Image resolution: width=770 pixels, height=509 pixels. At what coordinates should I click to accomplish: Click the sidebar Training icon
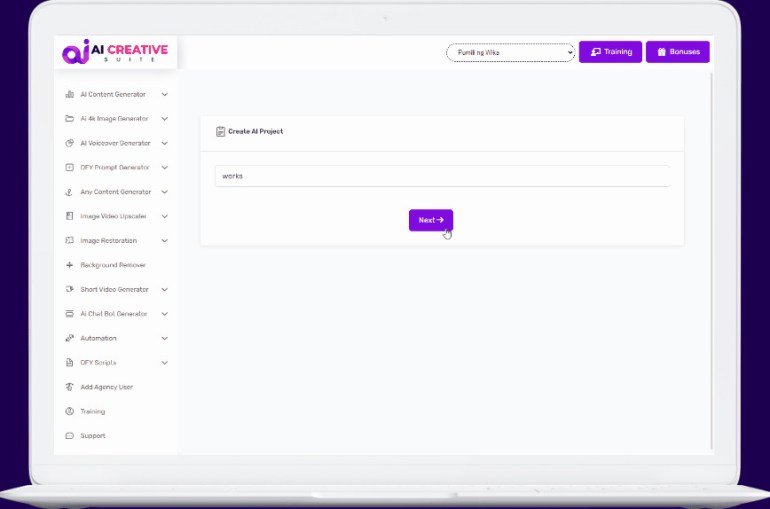[70, 411]
